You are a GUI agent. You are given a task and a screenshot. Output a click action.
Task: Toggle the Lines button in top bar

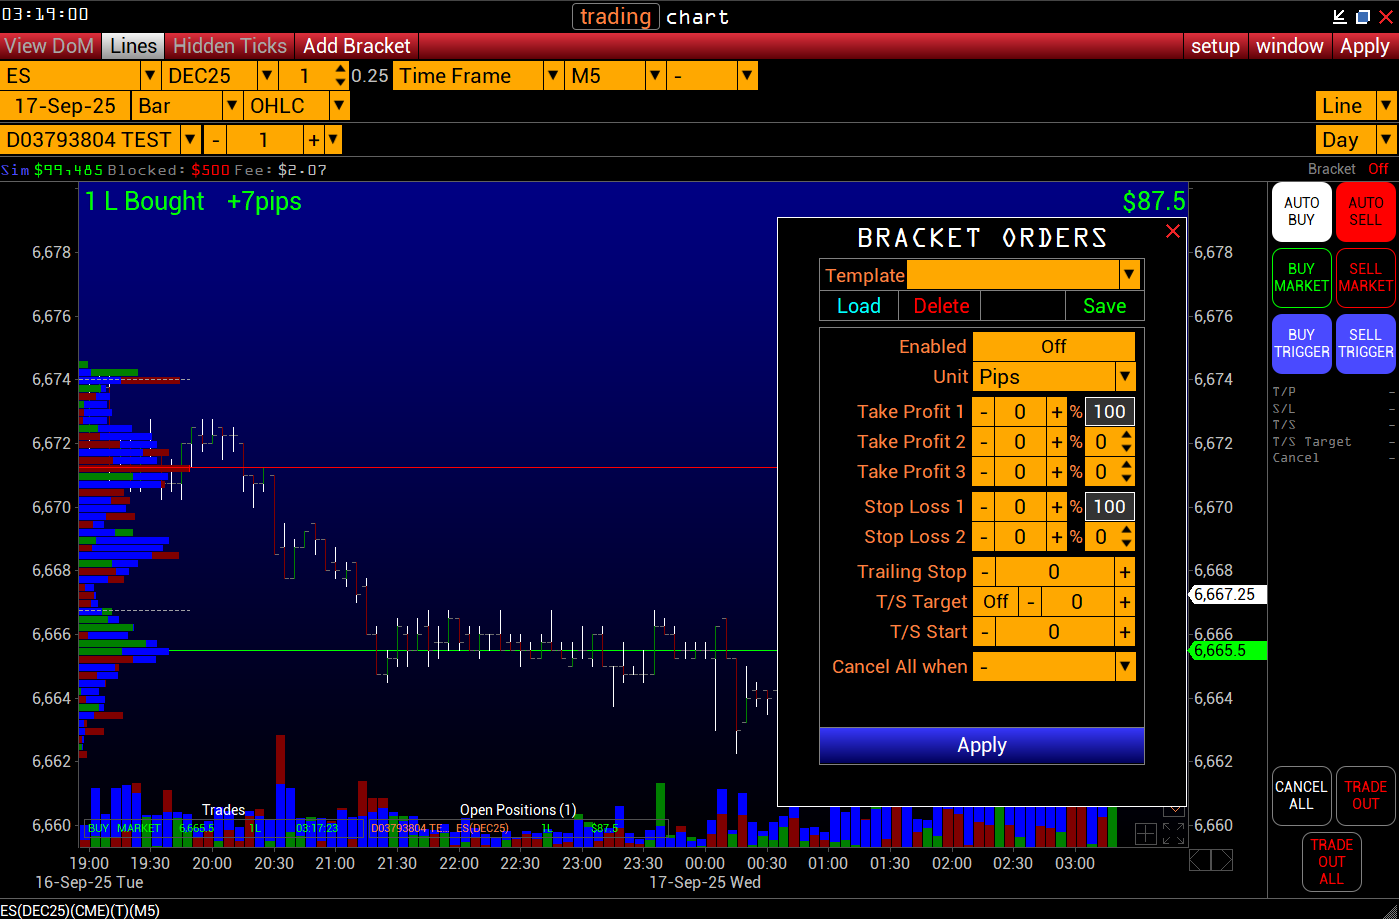[133, 46]
